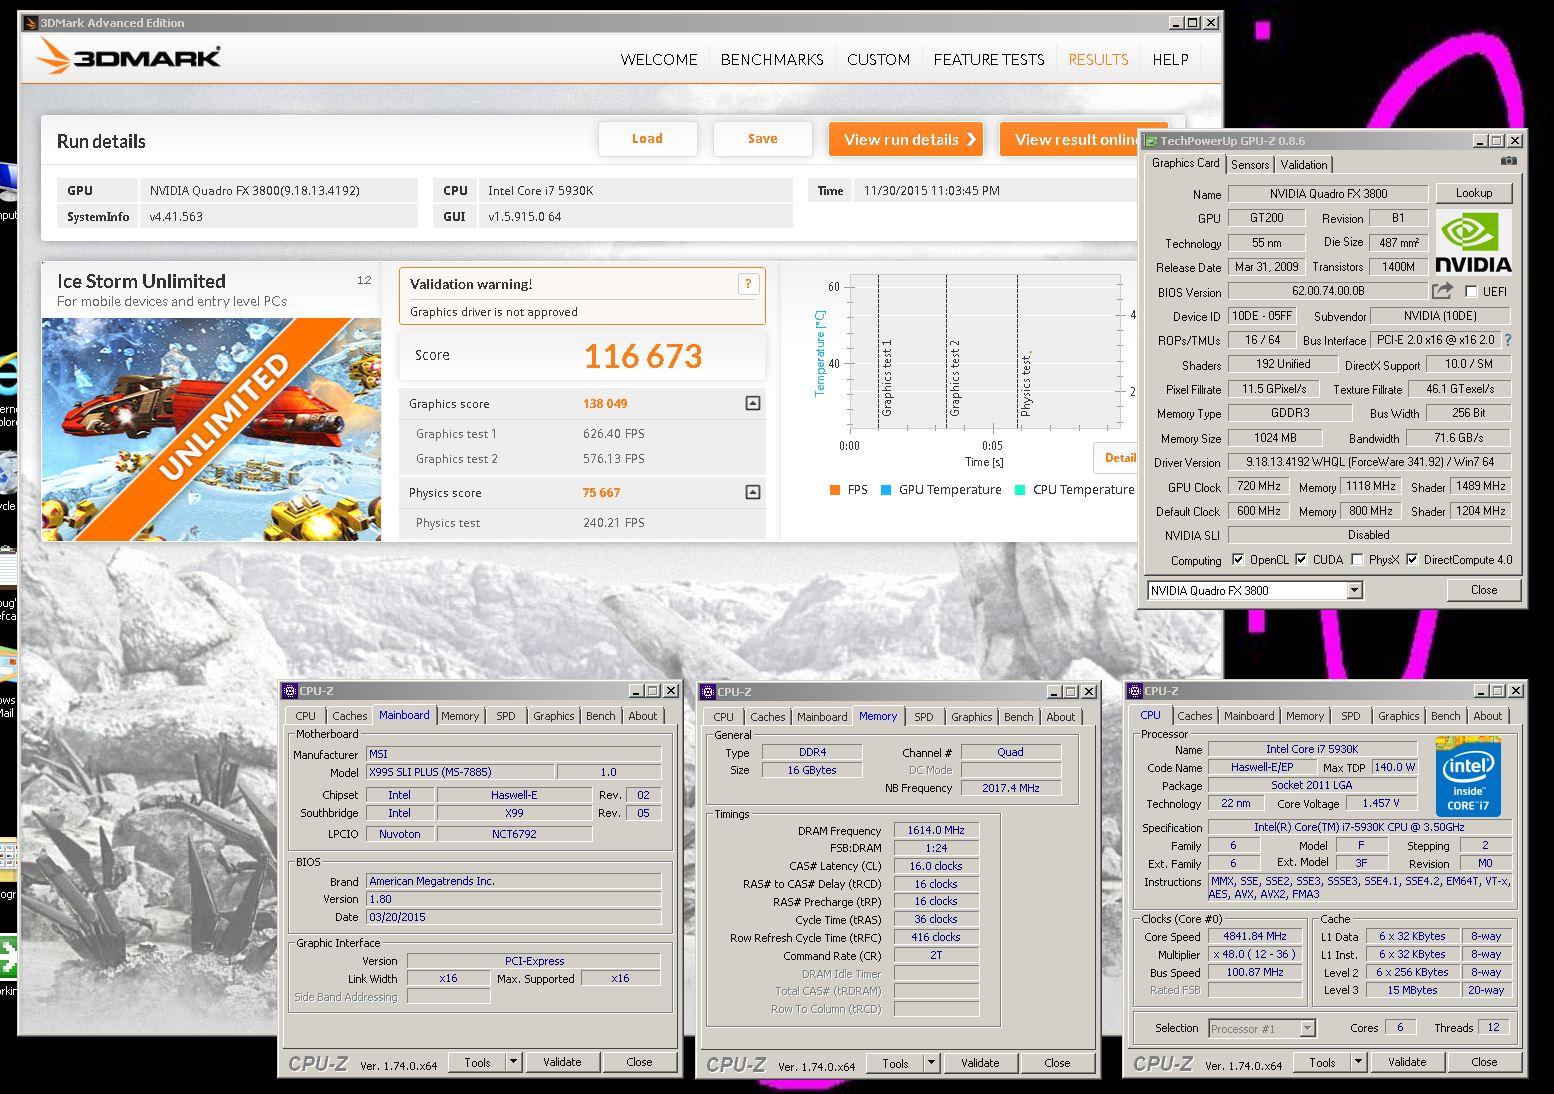Image resolution: width=1554 pixels, height=1094 pixels.
Task: Maximize the 3DMark Advanced Edition window
Action: pos(1192,22)
